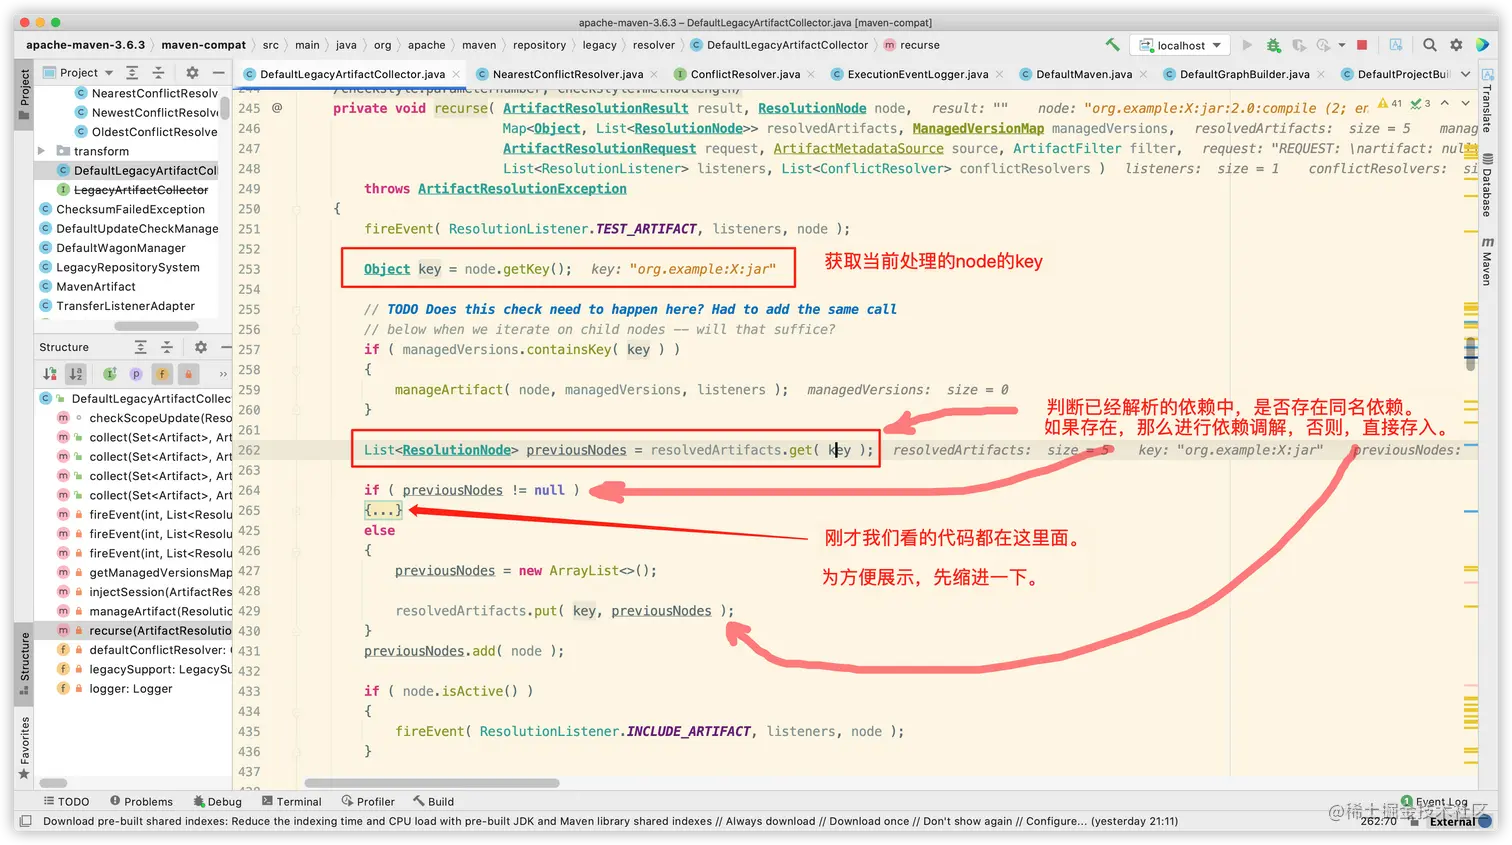
Task: Close the NearestConflictResolver.java tab
Action: click(654, 74)
